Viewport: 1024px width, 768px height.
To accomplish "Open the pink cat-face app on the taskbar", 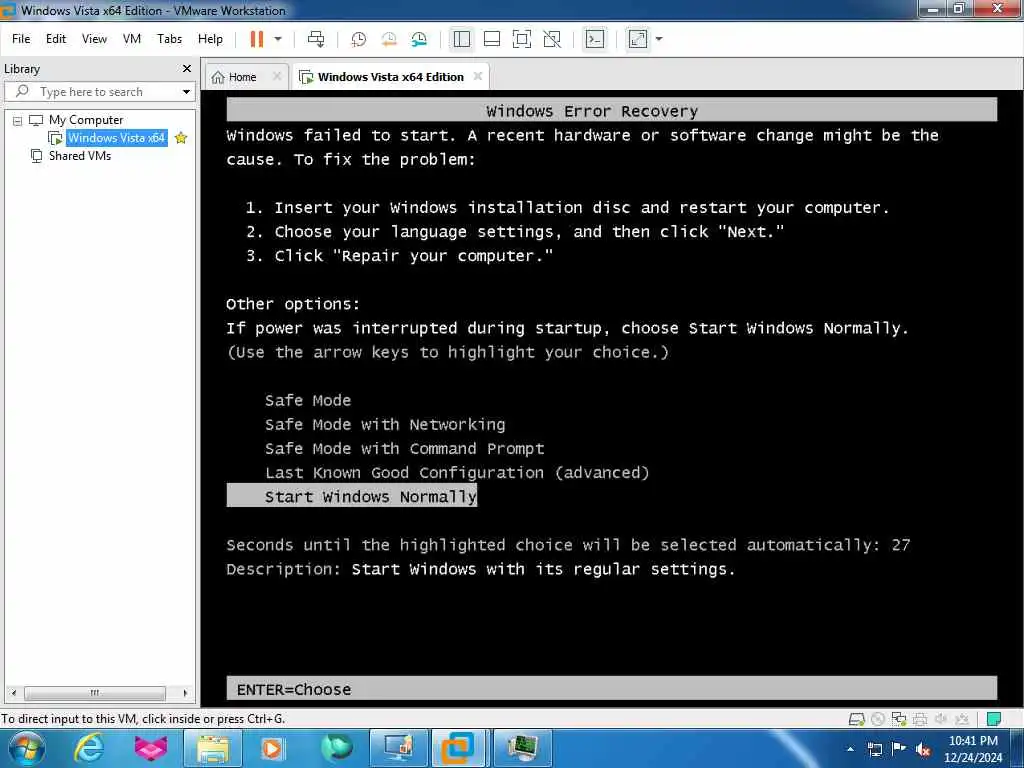I will coord(150,748).
